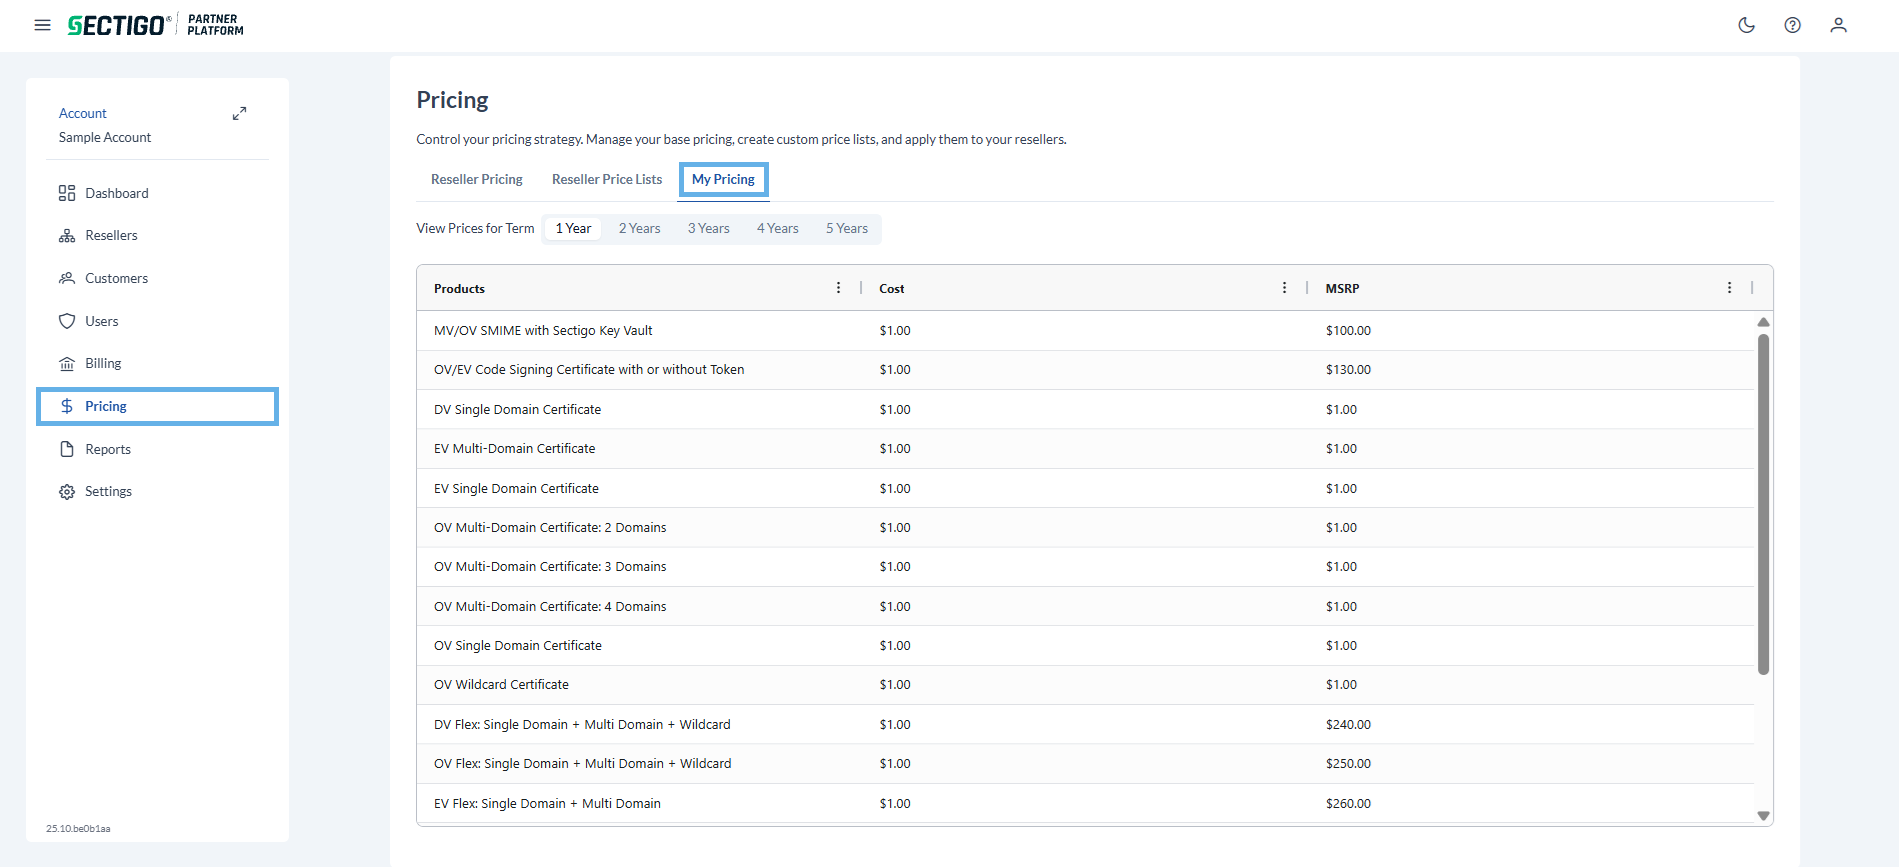
Task: Select EV Single Domain Certificate row
Action: [x=1086, y=489]
